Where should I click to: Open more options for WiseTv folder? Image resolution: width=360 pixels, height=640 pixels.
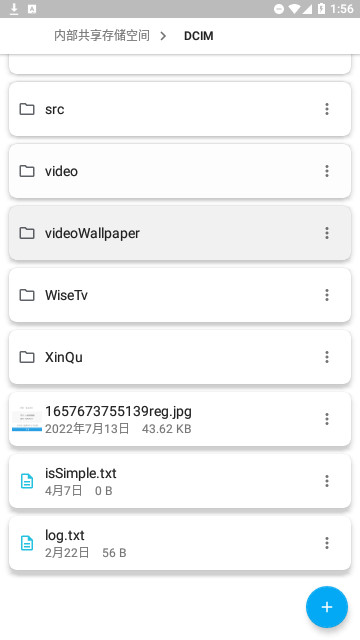327,295
